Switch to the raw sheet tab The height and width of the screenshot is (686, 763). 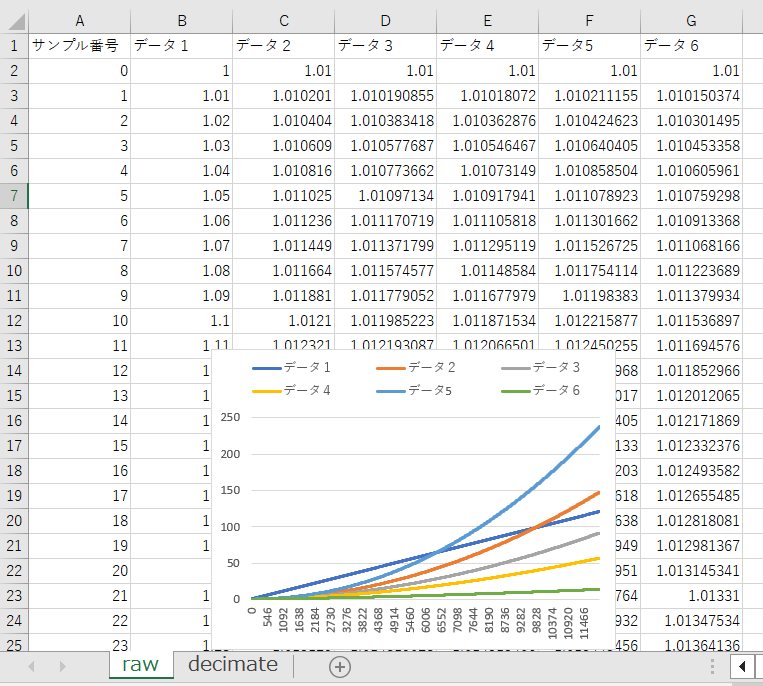click(x=141, y=665)
